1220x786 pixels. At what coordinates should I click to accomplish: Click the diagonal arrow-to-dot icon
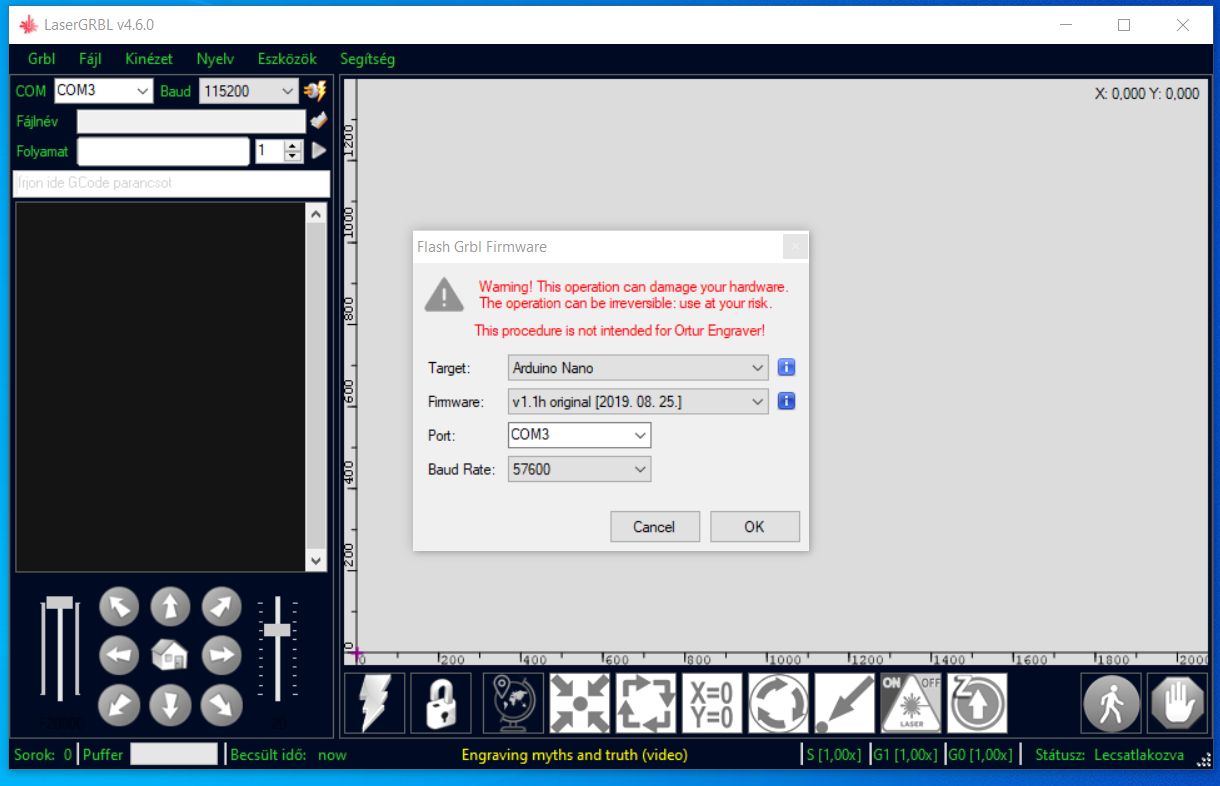pyautogui.click(x=845, y=703)
